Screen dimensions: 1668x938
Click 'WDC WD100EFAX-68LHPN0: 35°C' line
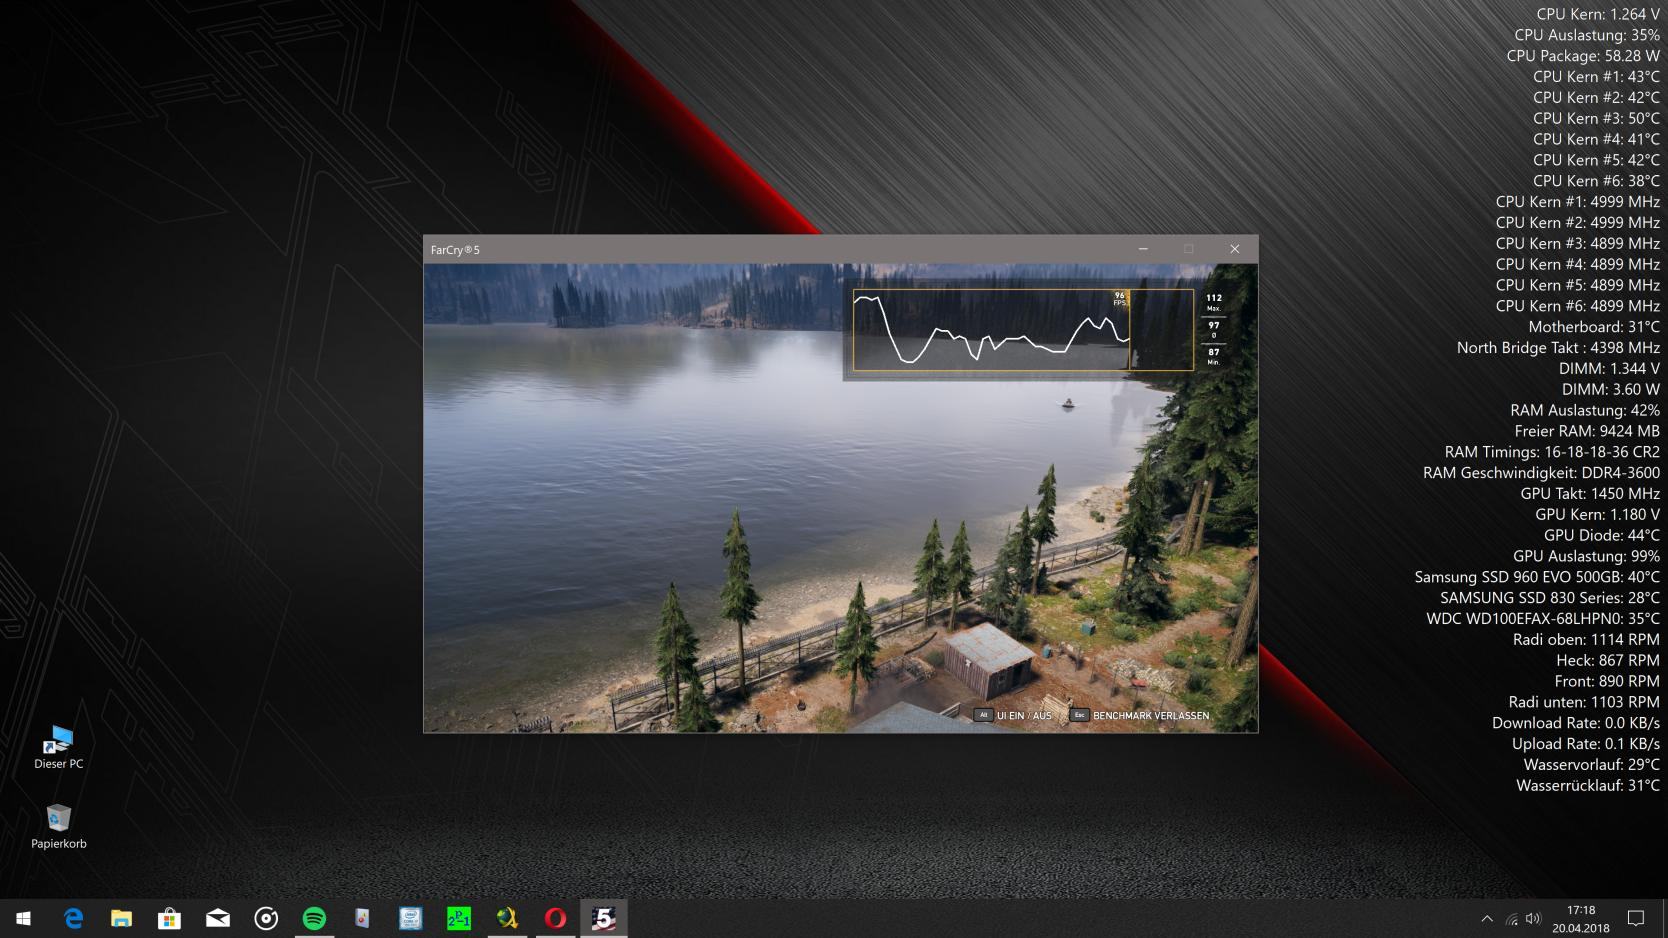1543,619
